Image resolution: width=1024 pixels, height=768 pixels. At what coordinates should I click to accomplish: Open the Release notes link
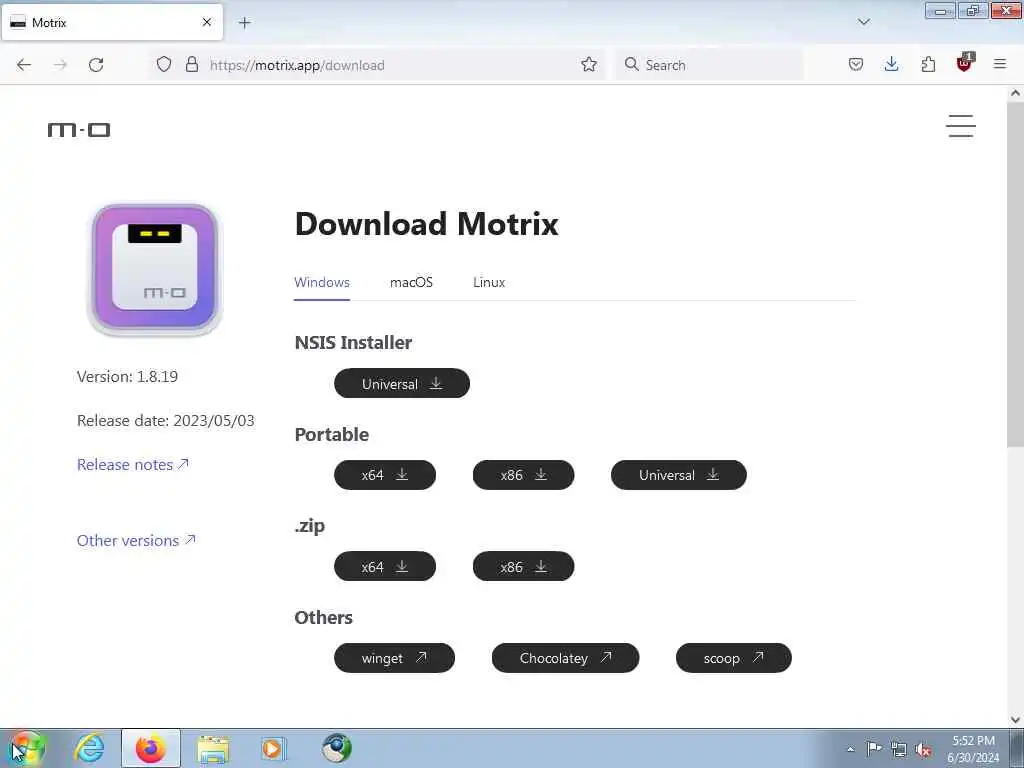(133, 464)
